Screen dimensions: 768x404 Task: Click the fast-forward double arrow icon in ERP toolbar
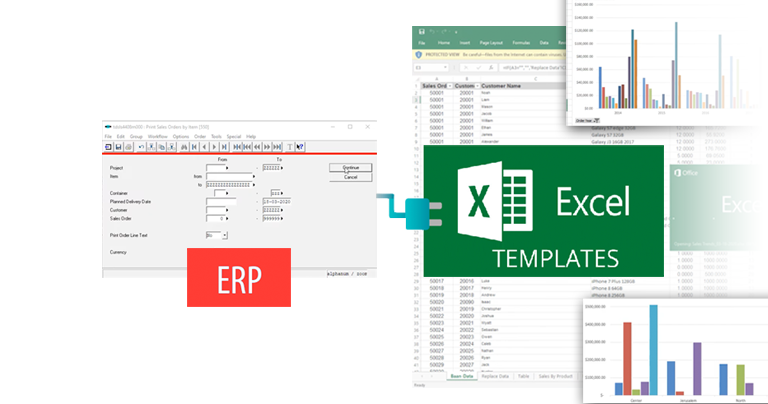click(267, 147)
